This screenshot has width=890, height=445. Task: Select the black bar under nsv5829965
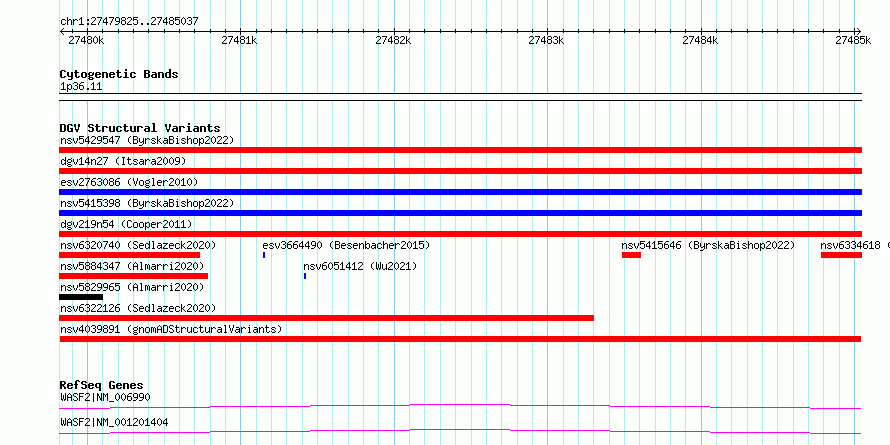(81, 297)
